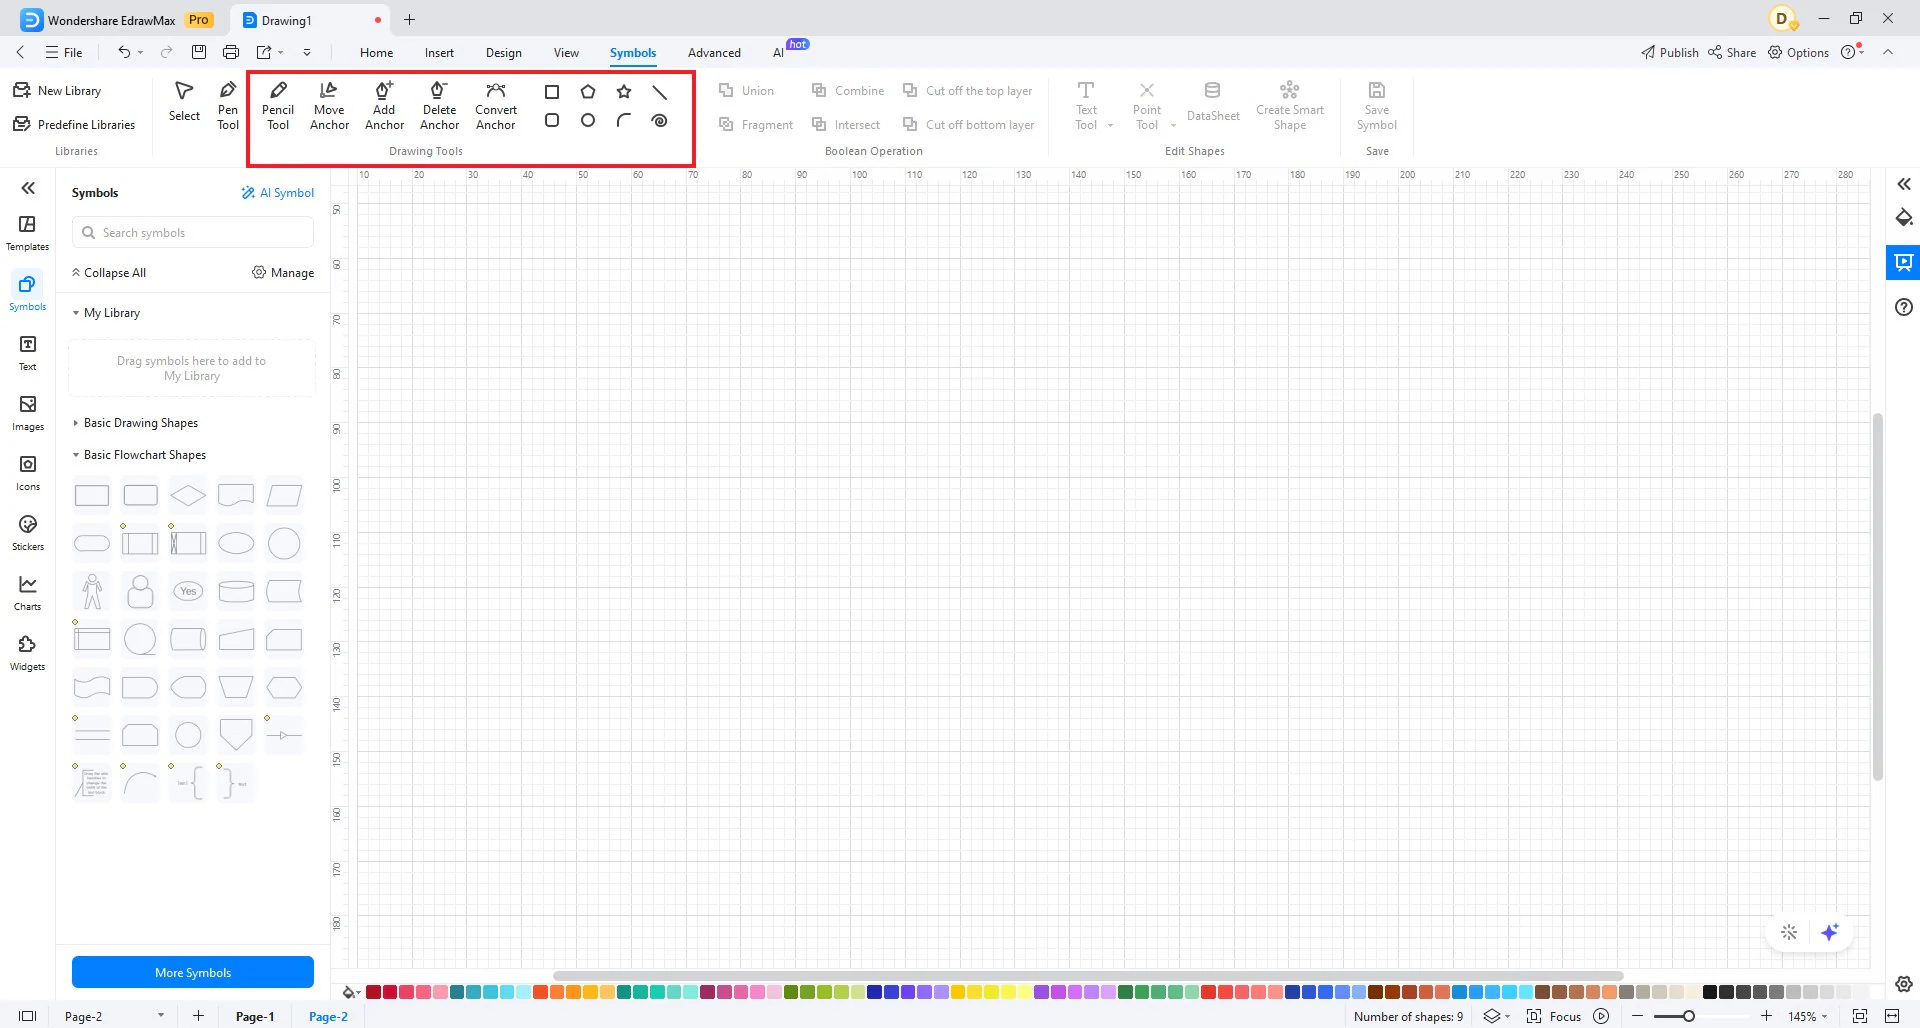Open the Page-2 page selector dropdown
The image size is (1920, 1028).
[160, 1016]
